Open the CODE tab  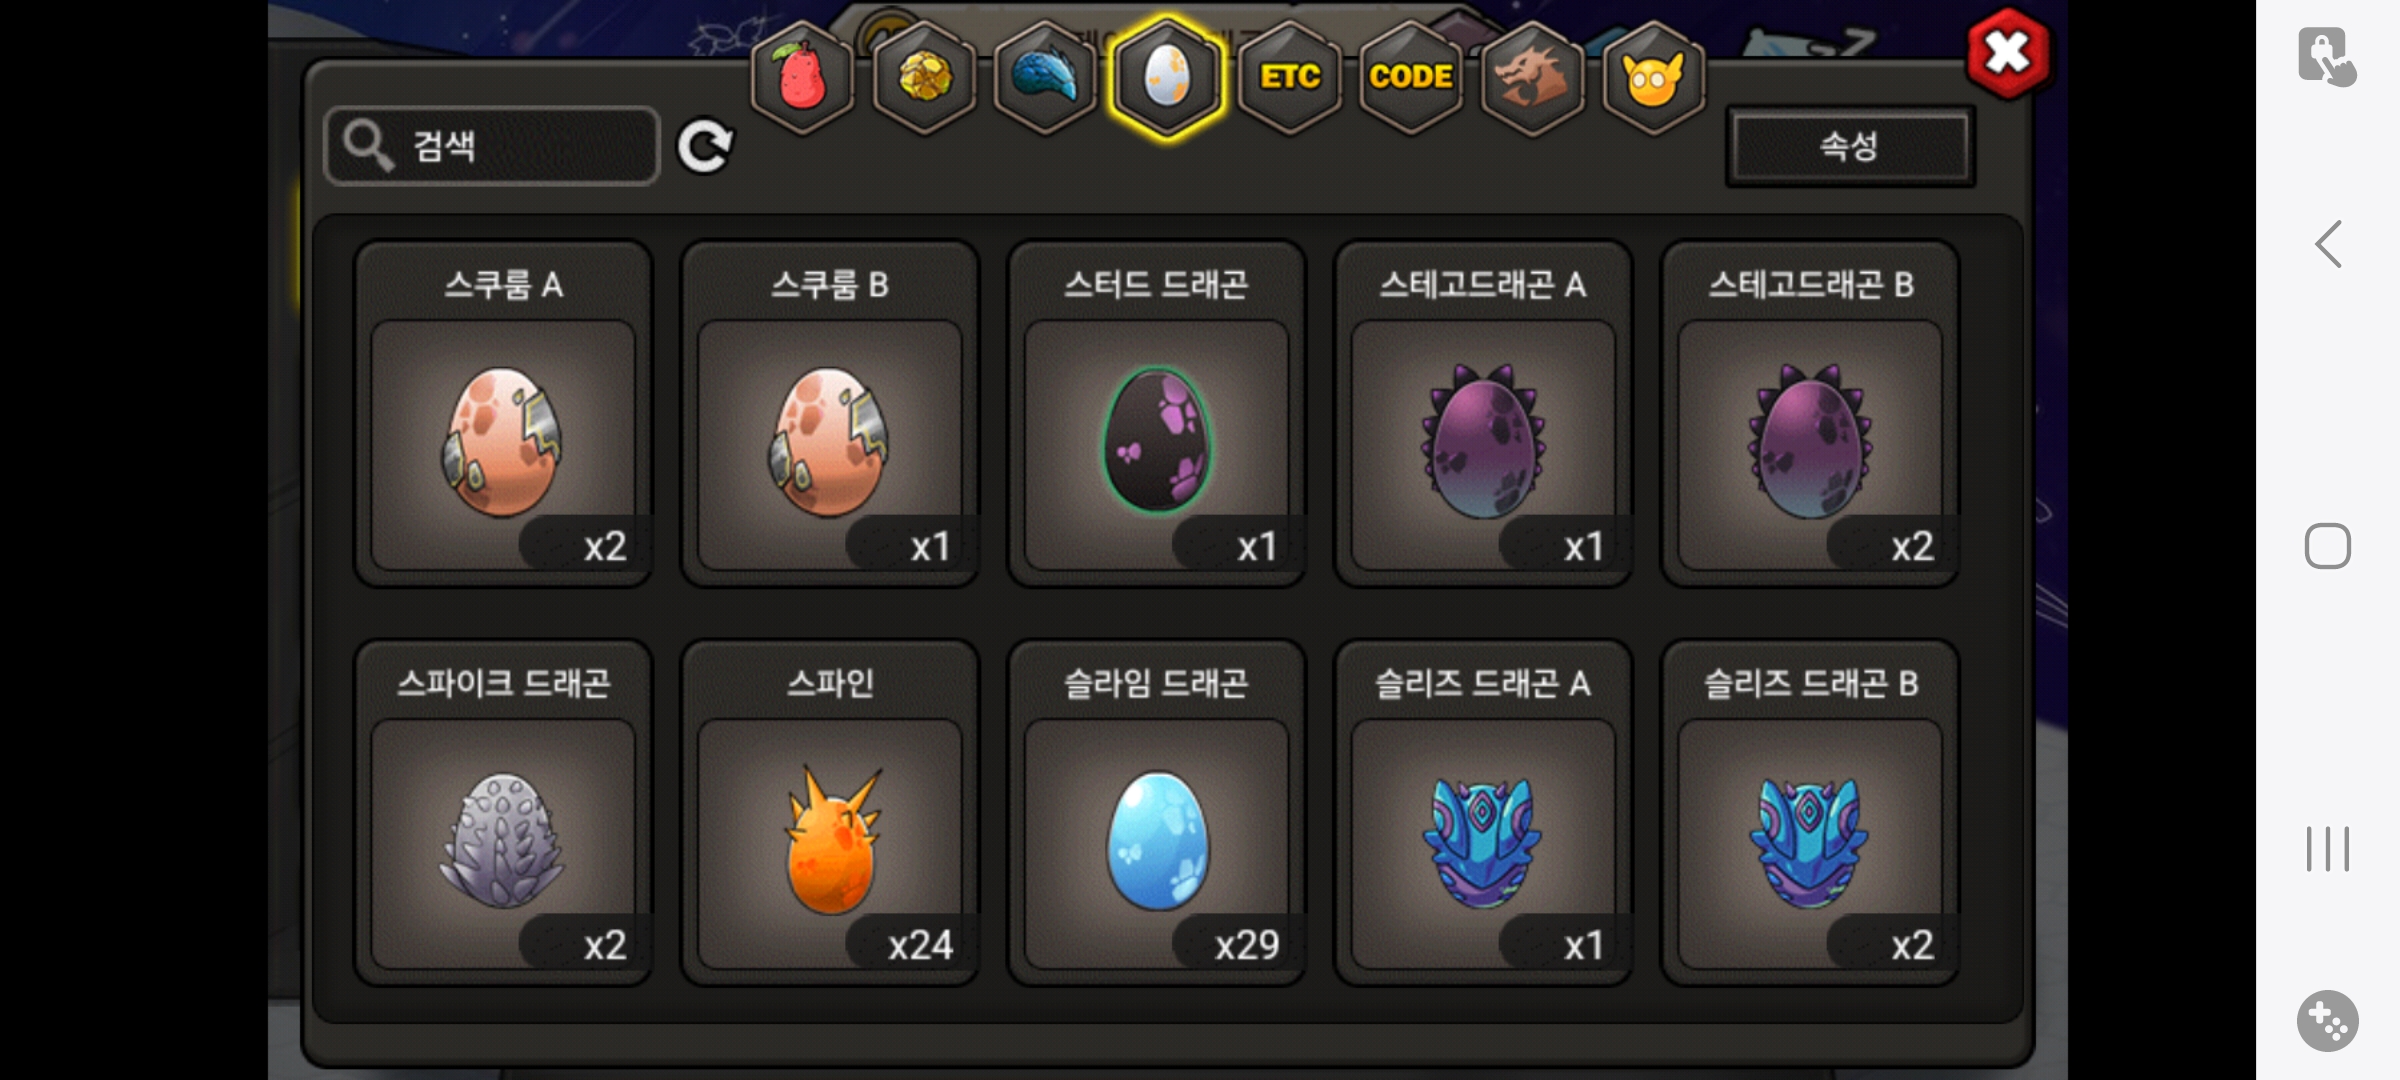click(x=1411, y=76)
